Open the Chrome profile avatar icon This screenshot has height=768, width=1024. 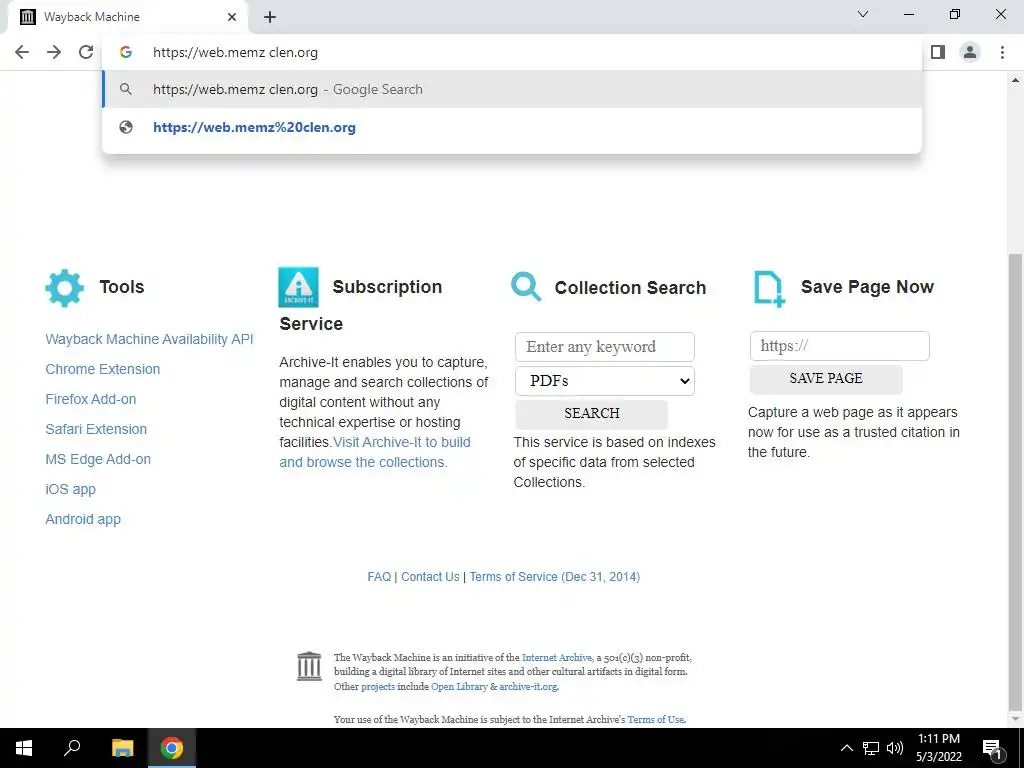tap(970, 52)
